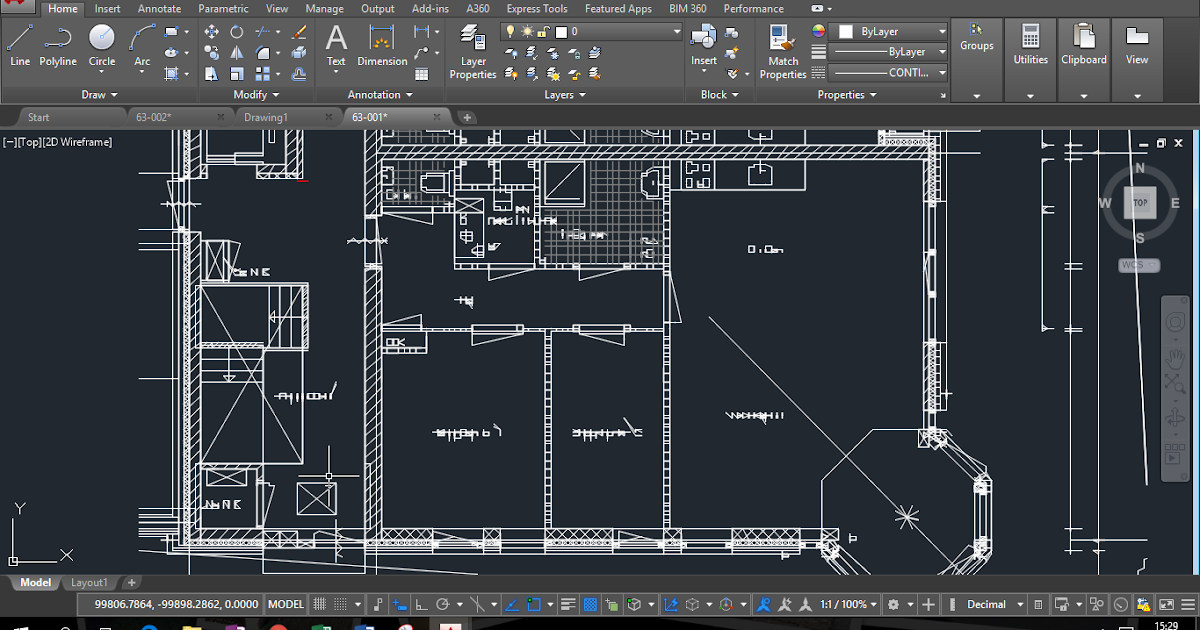The image size is (1200, 630).
Task: Select the Arc tool
Action: [x=140, y=41]
